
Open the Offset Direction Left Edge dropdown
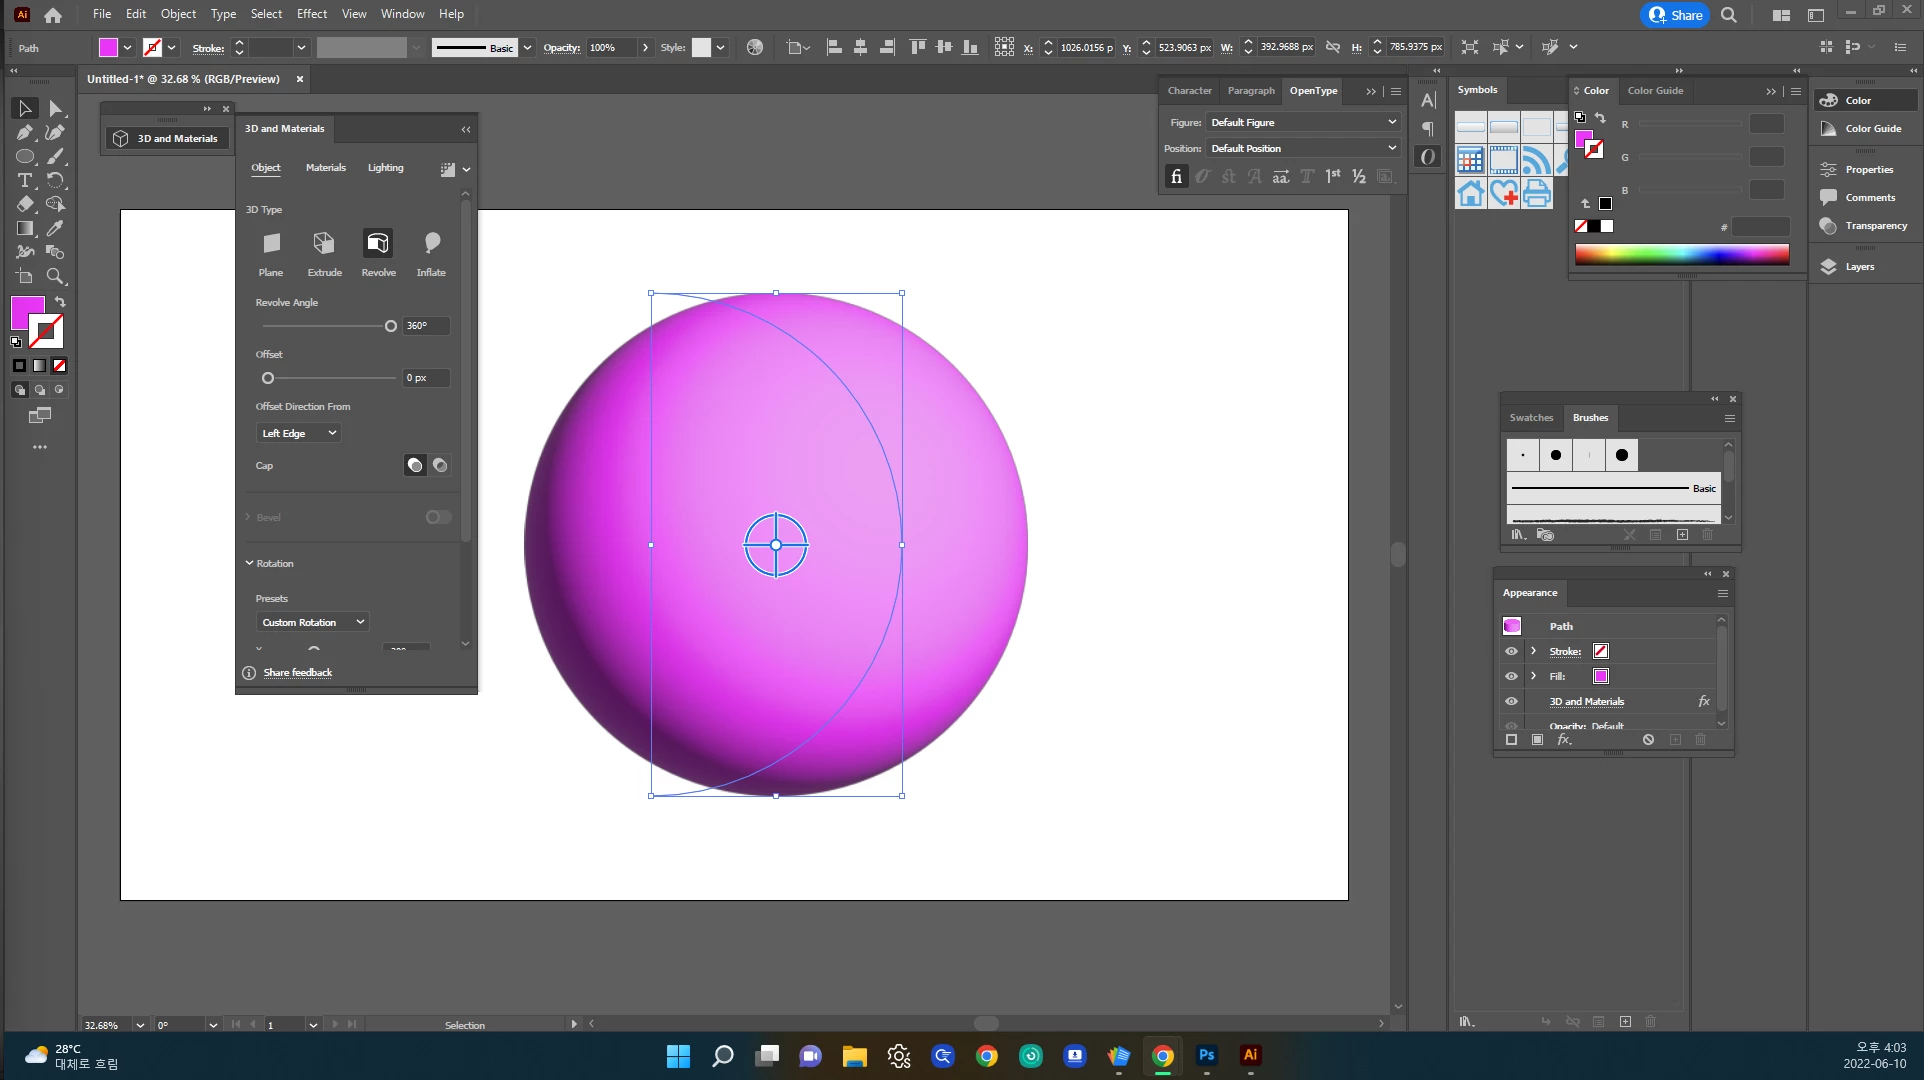tap(298, 433)
